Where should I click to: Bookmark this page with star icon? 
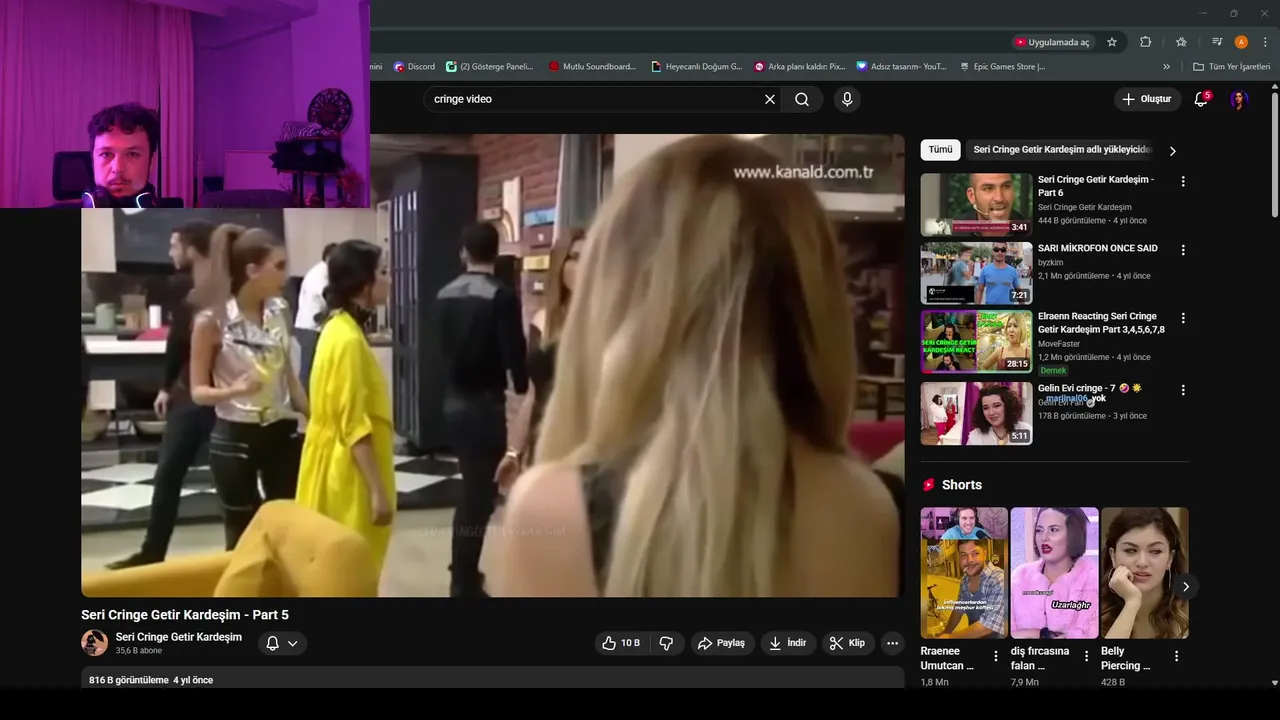click(x=1111, y=42)
